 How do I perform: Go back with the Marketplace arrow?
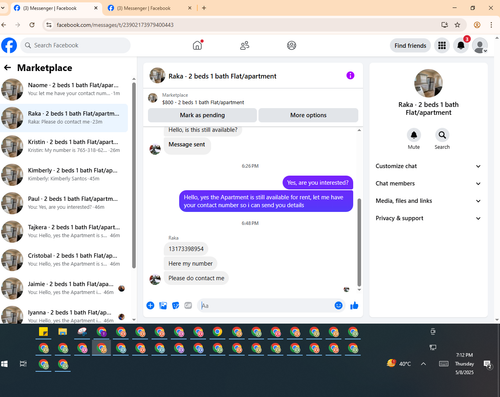[7, 68]
